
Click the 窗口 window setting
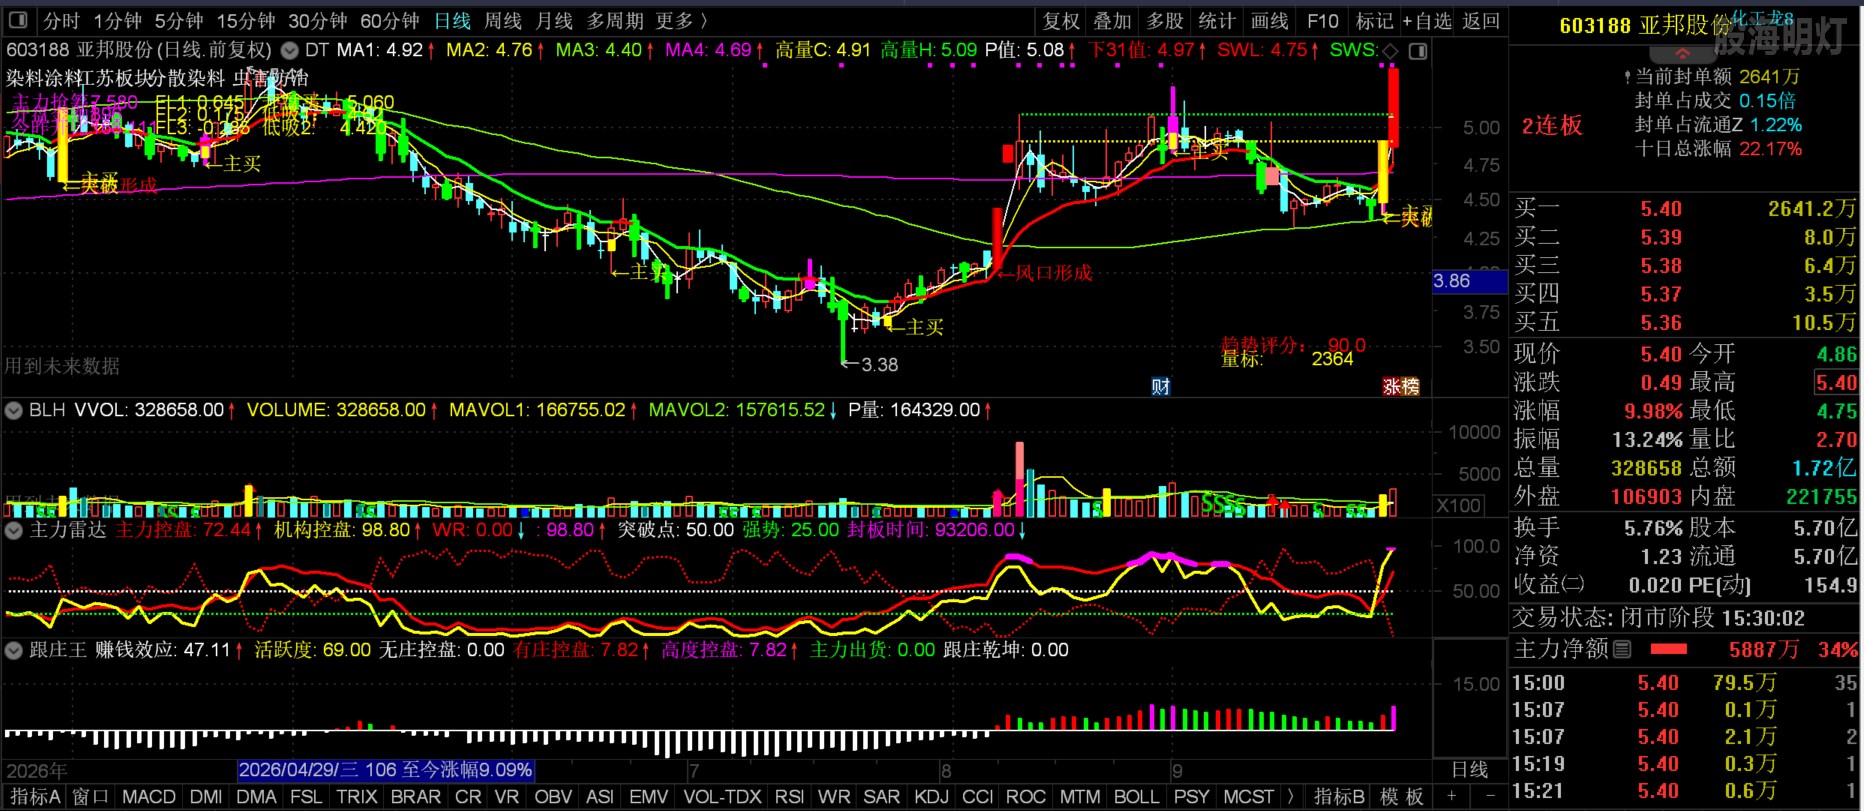point(90,797)
